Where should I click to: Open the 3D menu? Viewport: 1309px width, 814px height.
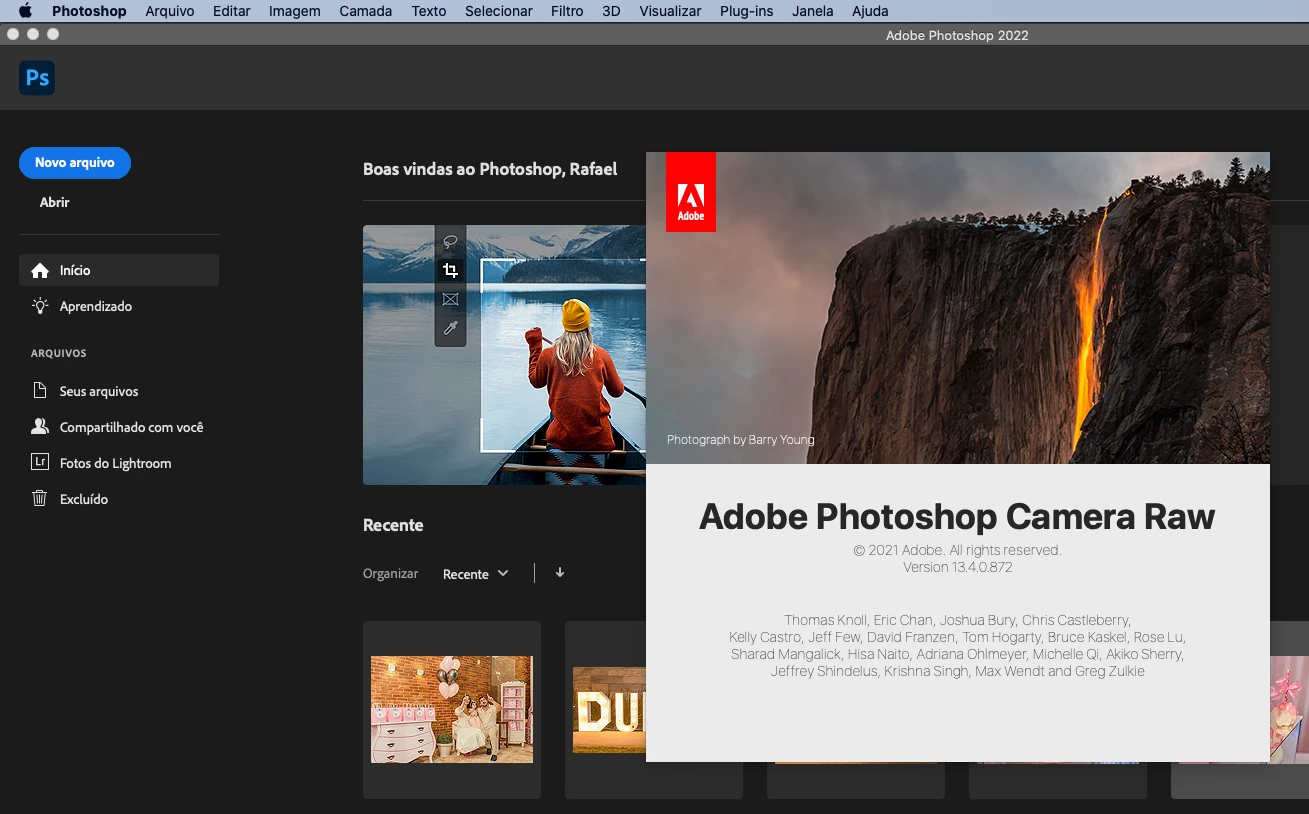(x=611, y=11)
